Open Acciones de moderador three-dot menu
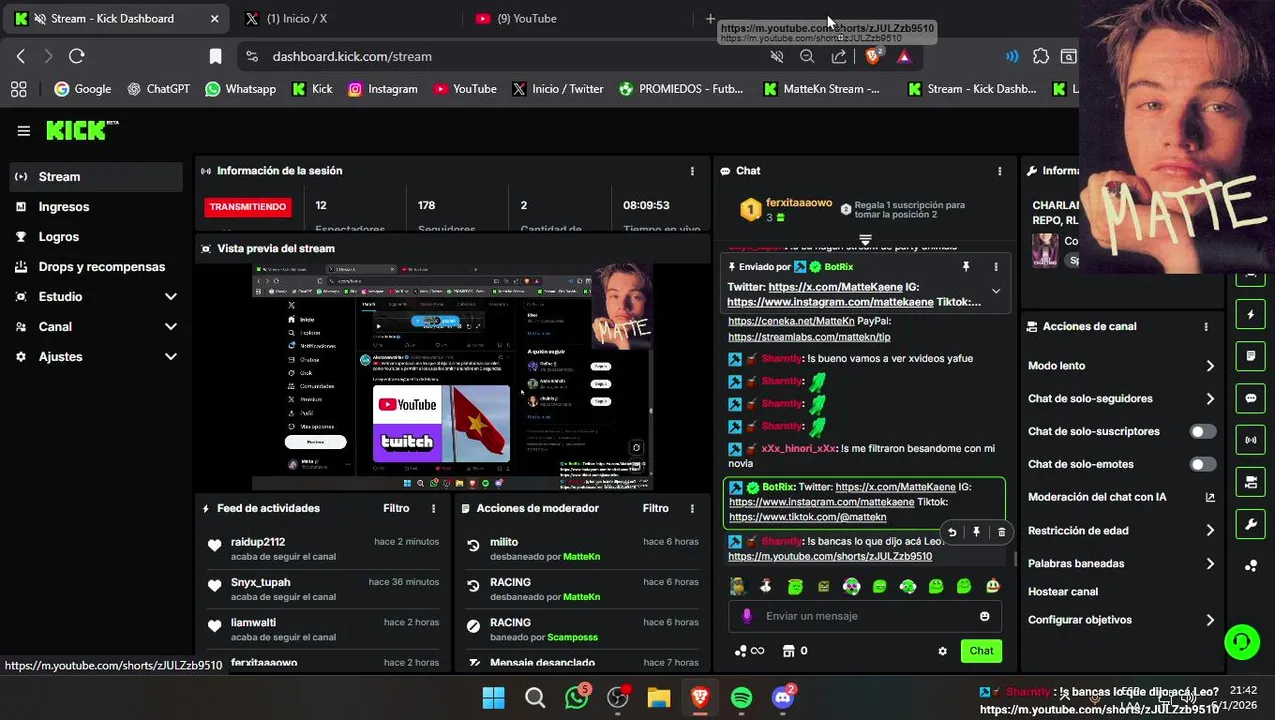Image resolution: width=1275 pixels, height=720 pixels. coord(692,509)
